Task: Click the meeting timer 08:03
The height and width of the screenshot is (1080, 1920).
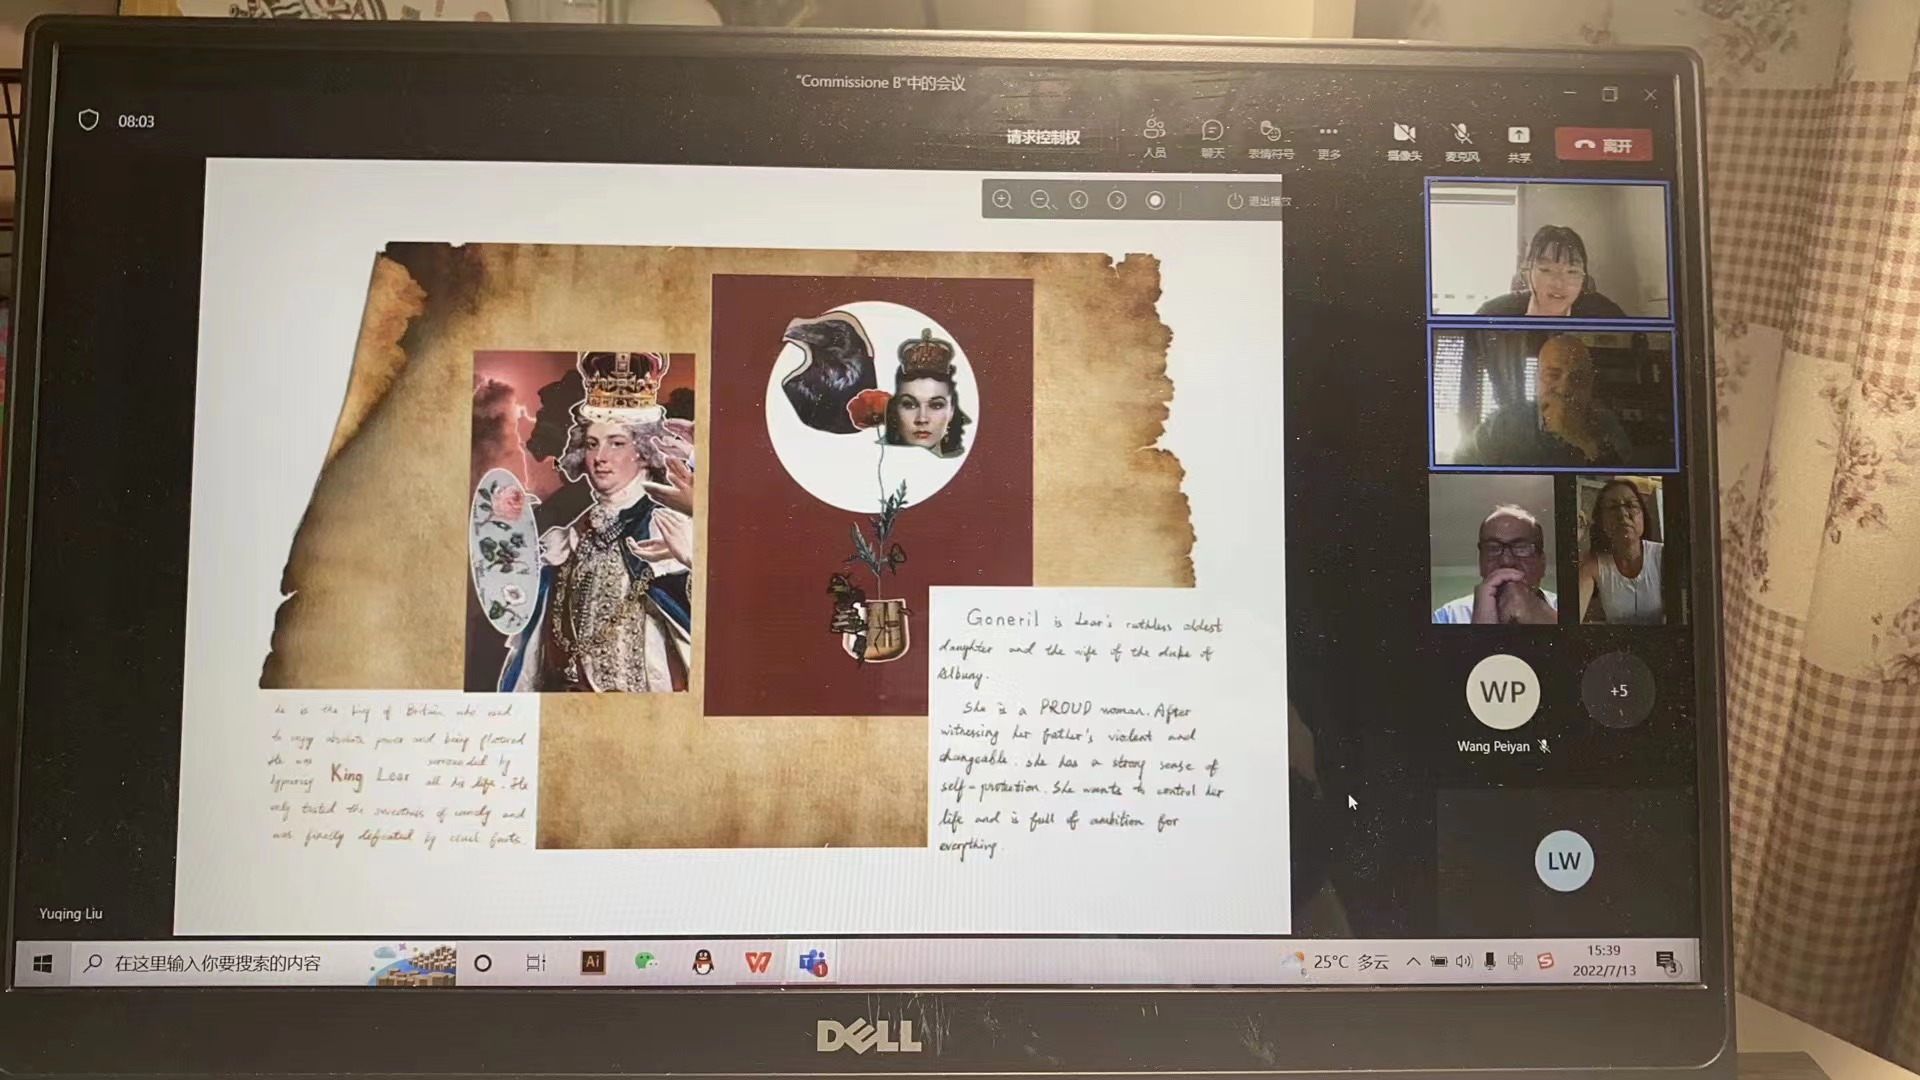Action: point(136,121)
